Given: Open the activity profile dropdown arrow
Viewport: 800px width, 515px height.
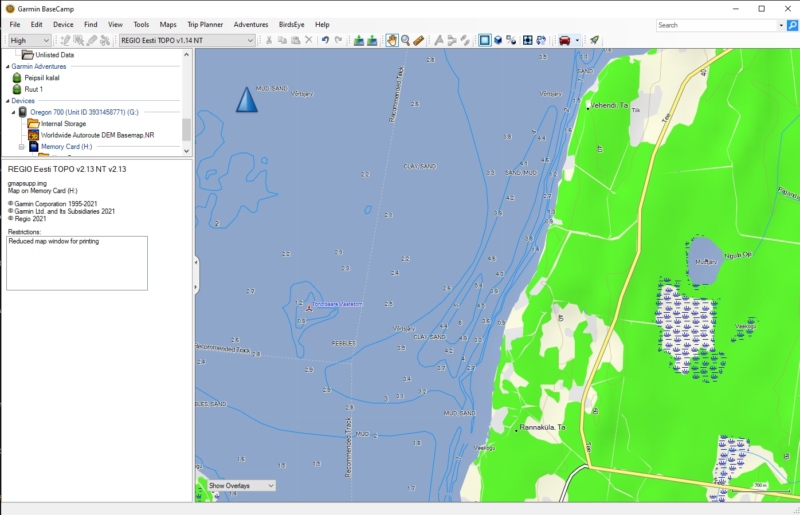Looking at the screenshot, I should point(577,40).
